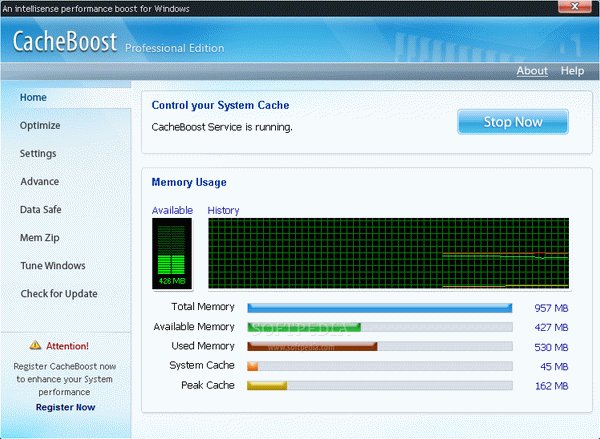Select Advance in the sidebar
600x439 pixels.
coord(39,181)
